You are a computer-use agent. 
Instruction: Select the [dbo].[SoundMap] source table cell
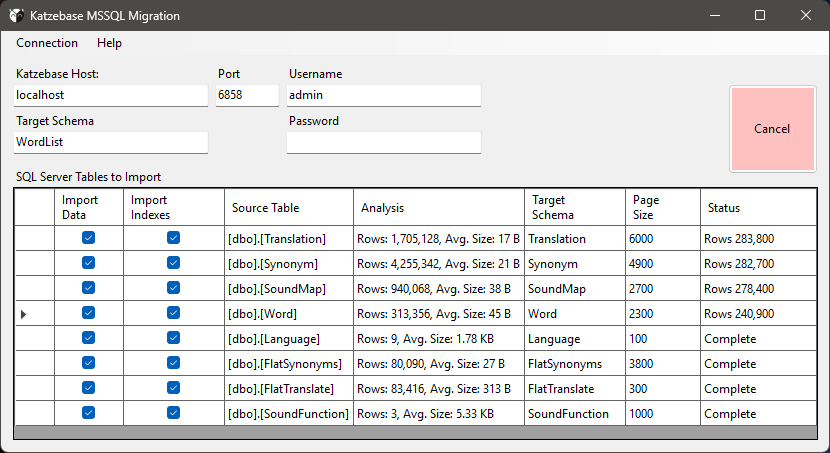click(x=289, y=288)
